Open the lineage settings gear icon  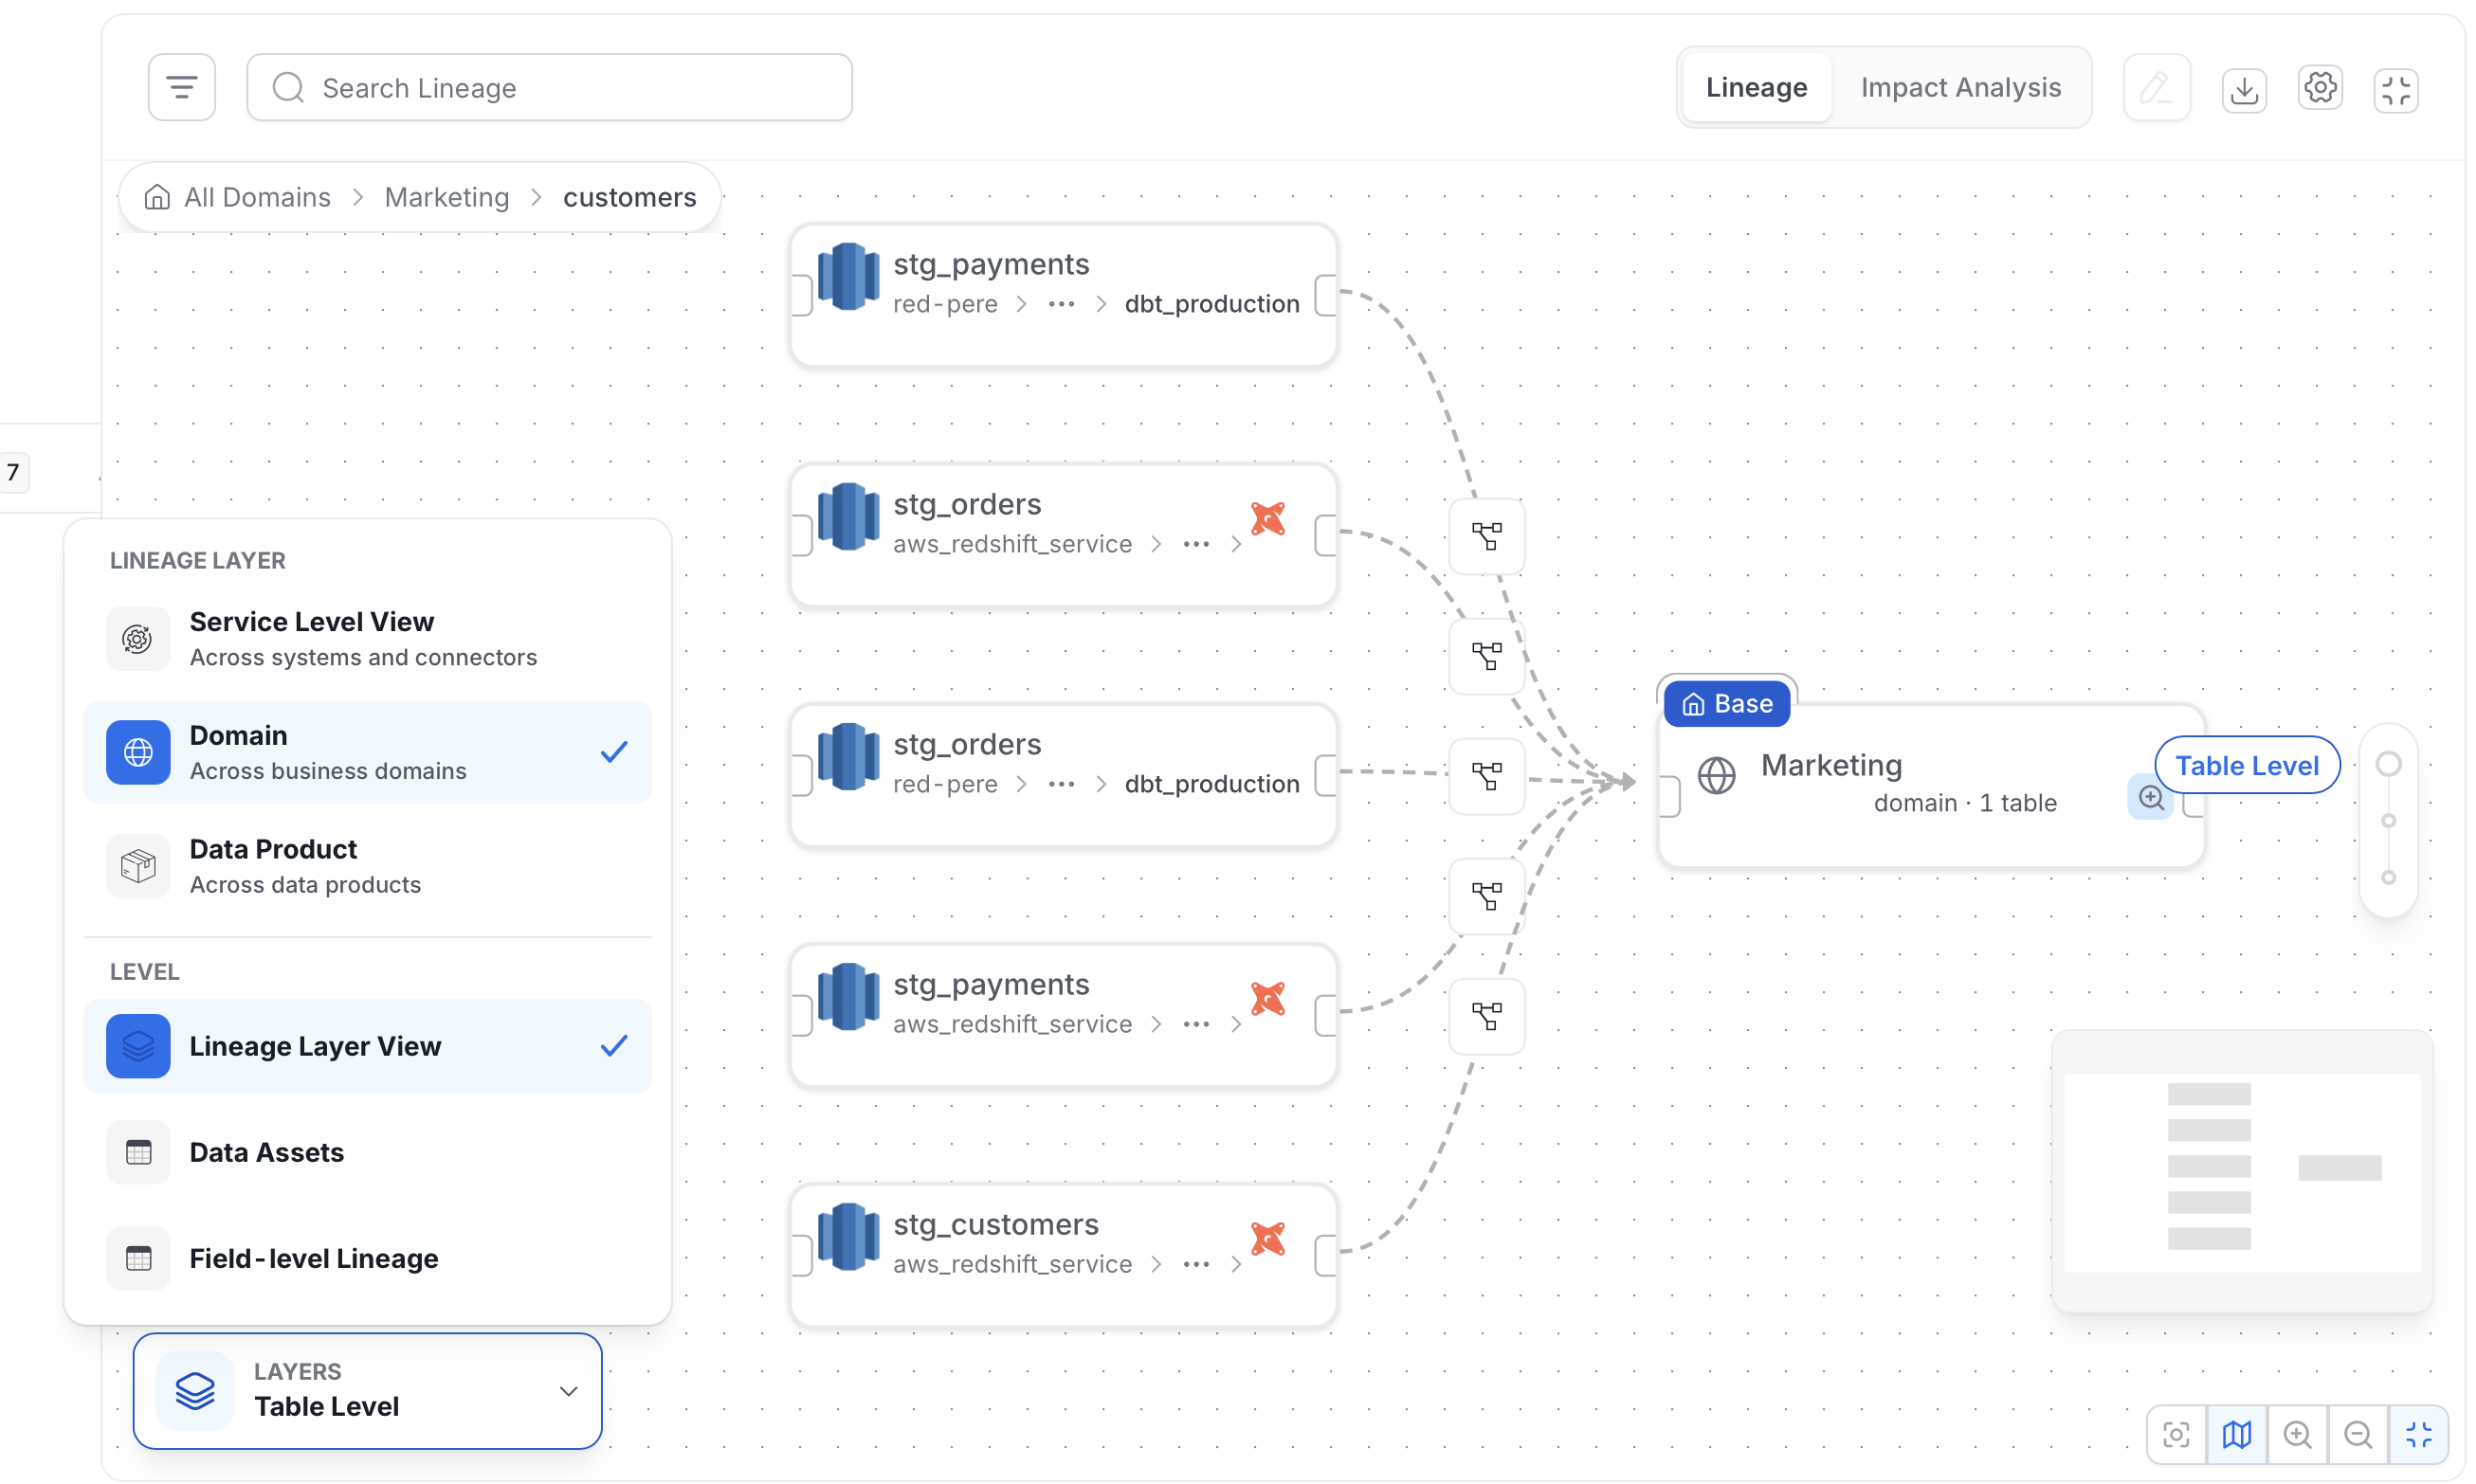point(2319,88)
